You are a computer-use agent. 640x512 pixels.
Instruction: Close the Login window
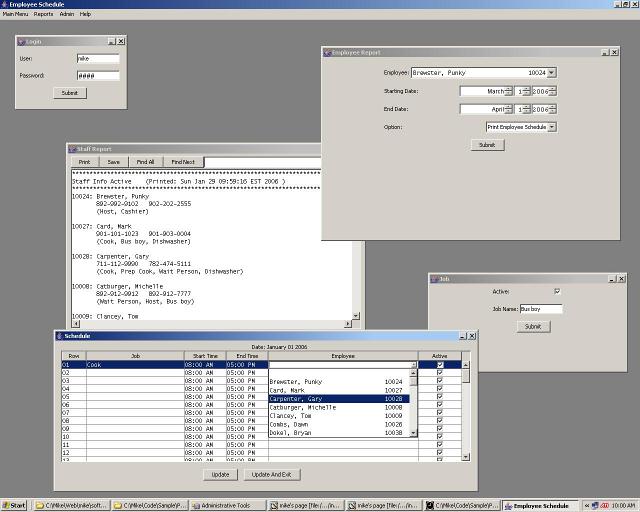click(121, 41)
